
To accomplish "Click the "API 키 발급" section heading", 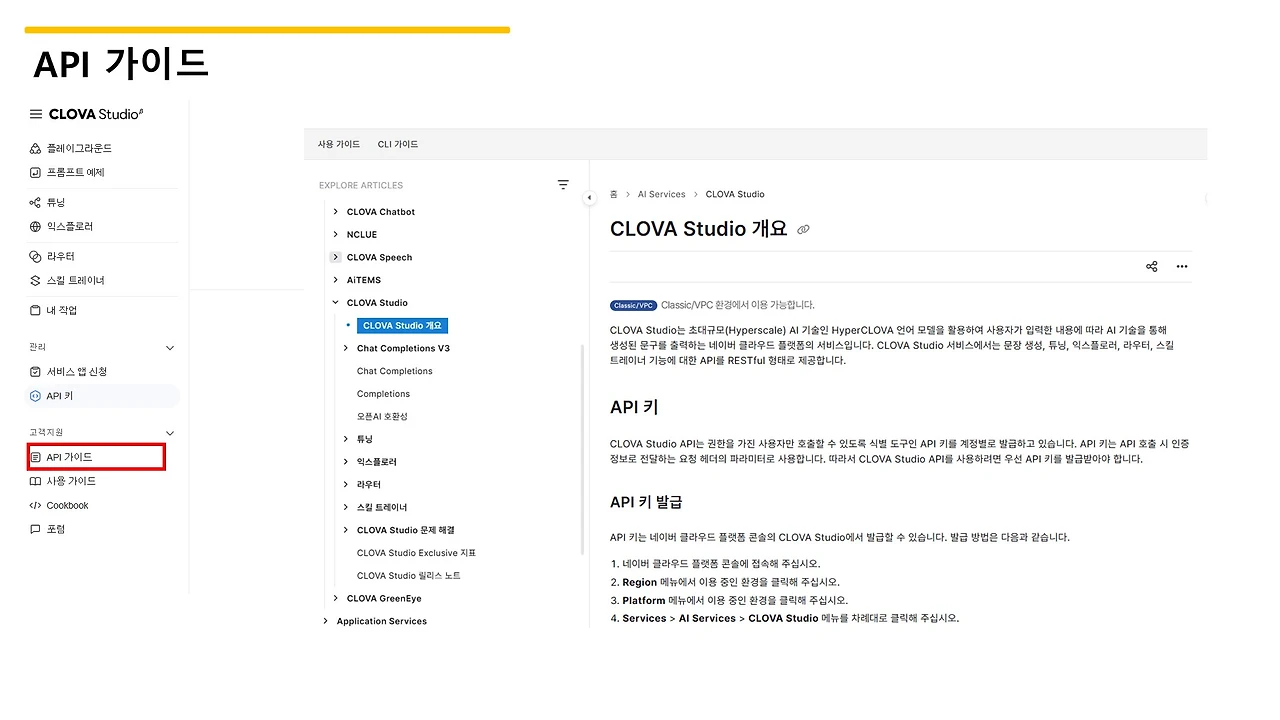I will point(646,501).
